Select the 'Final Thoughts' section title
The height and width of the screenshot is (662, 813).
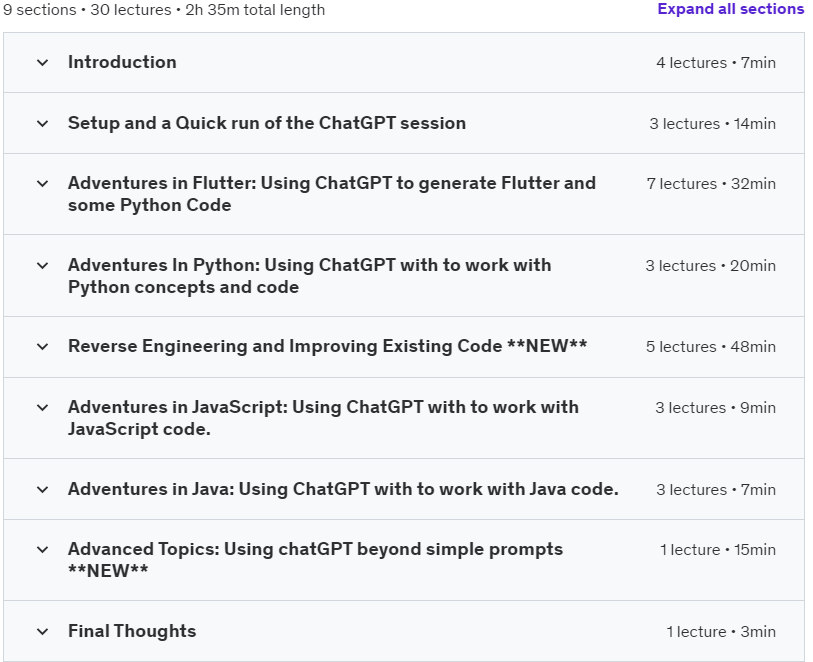pos(132,631)
